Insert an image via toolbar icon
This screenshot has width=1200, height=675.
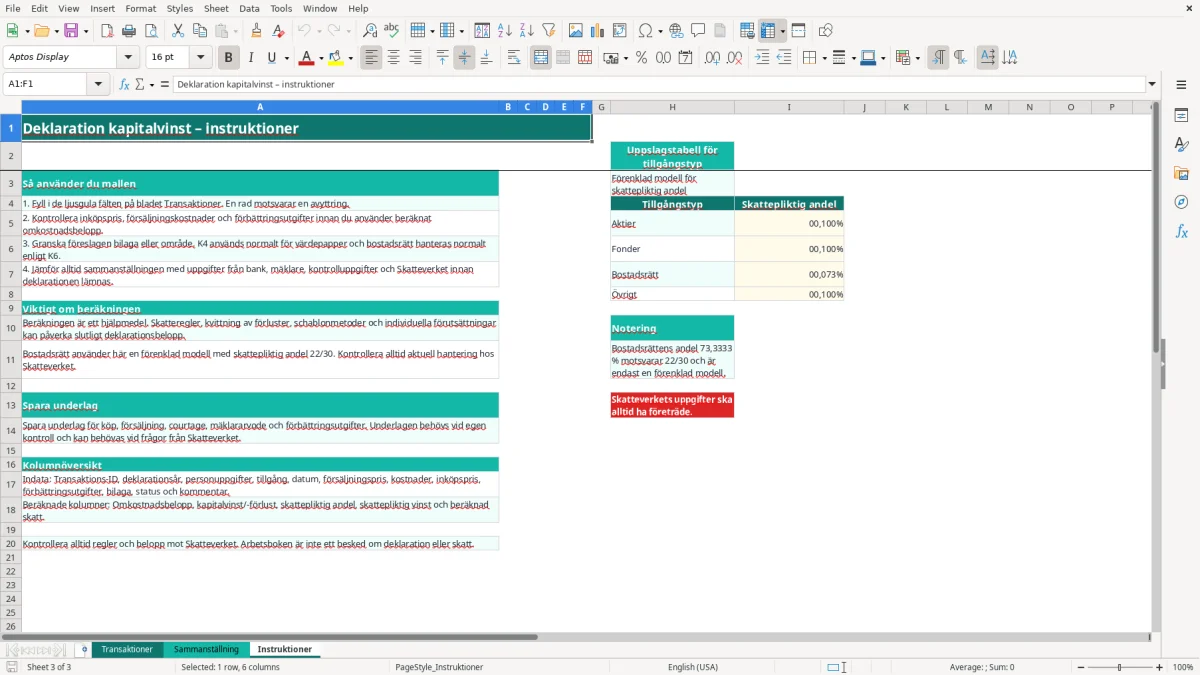(x=576, y=31)
